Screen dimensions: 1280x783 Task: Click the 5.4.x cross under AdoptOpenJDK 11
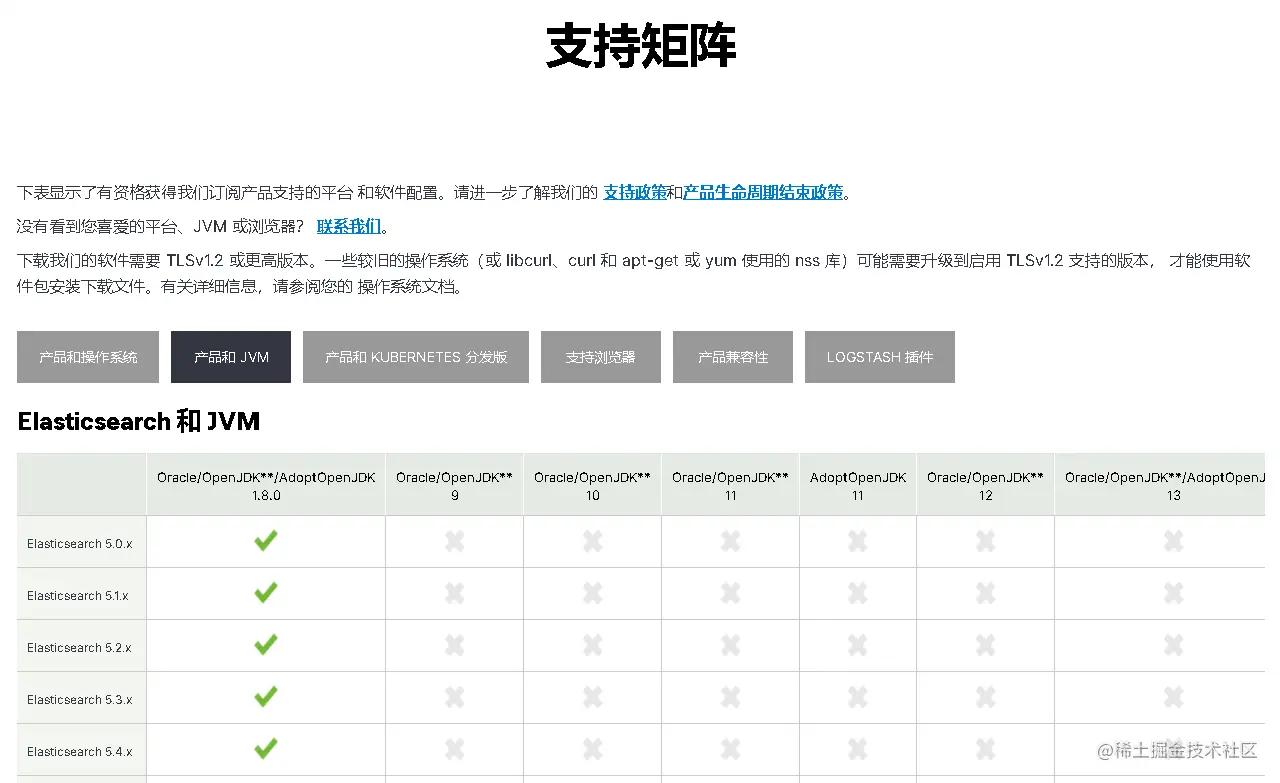[x=857, y=749]
